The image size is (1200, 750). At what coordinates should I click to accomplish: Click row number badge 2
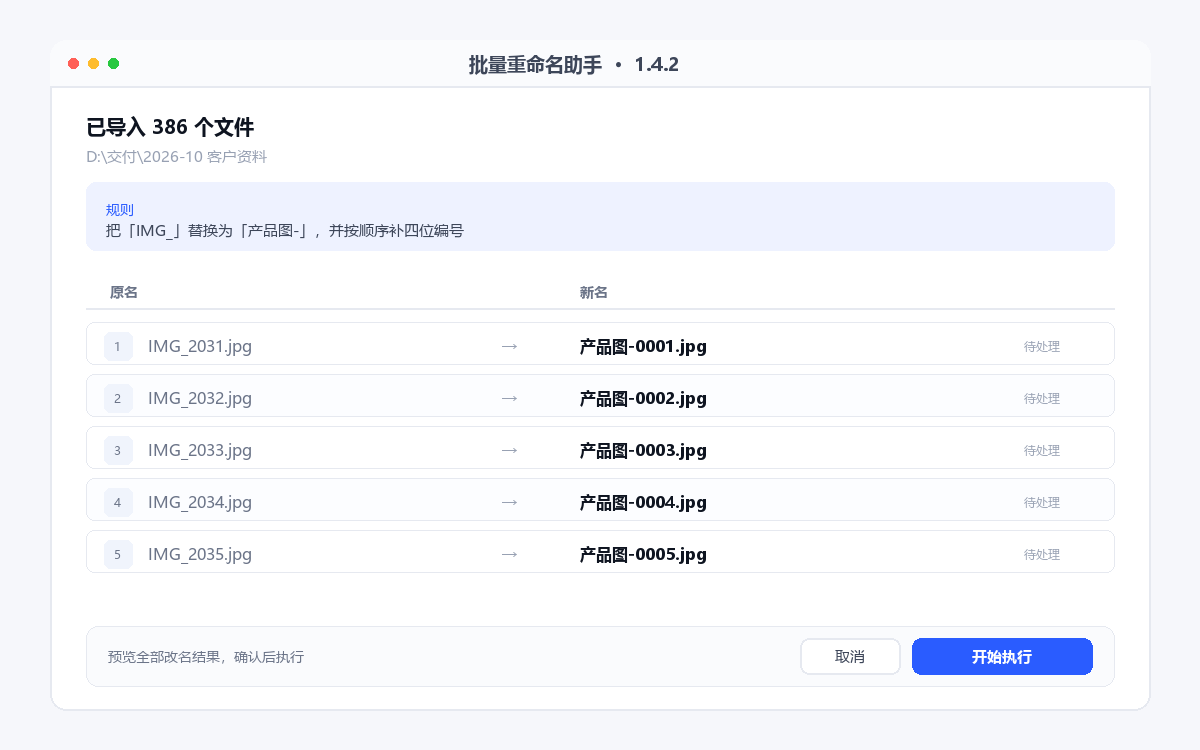point(118,399)
